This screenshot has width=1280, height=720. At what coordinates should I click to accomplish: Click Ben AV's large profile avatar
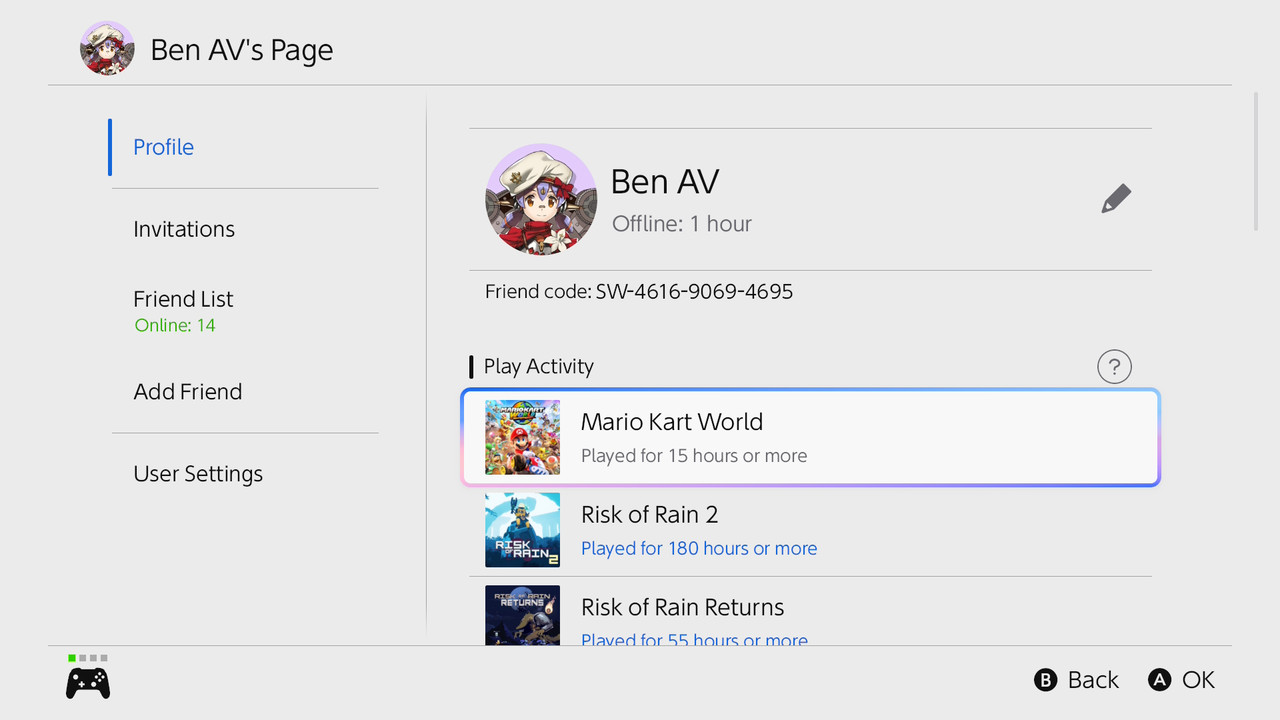[541, 199]
